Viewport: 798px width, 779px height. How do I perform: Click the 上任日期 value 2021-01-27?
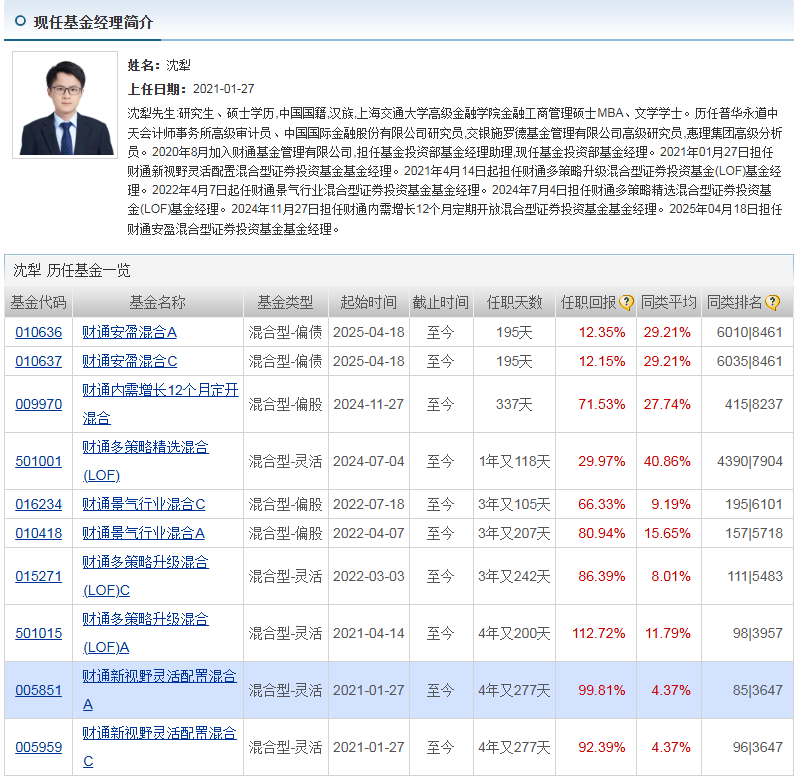point(223,89)
